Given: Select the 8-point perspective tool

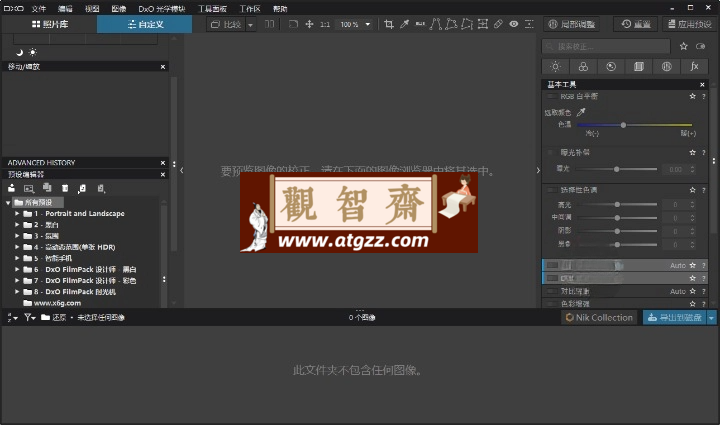Looking at the screenshot, I should pyautogui.click(x=467, y=24).
